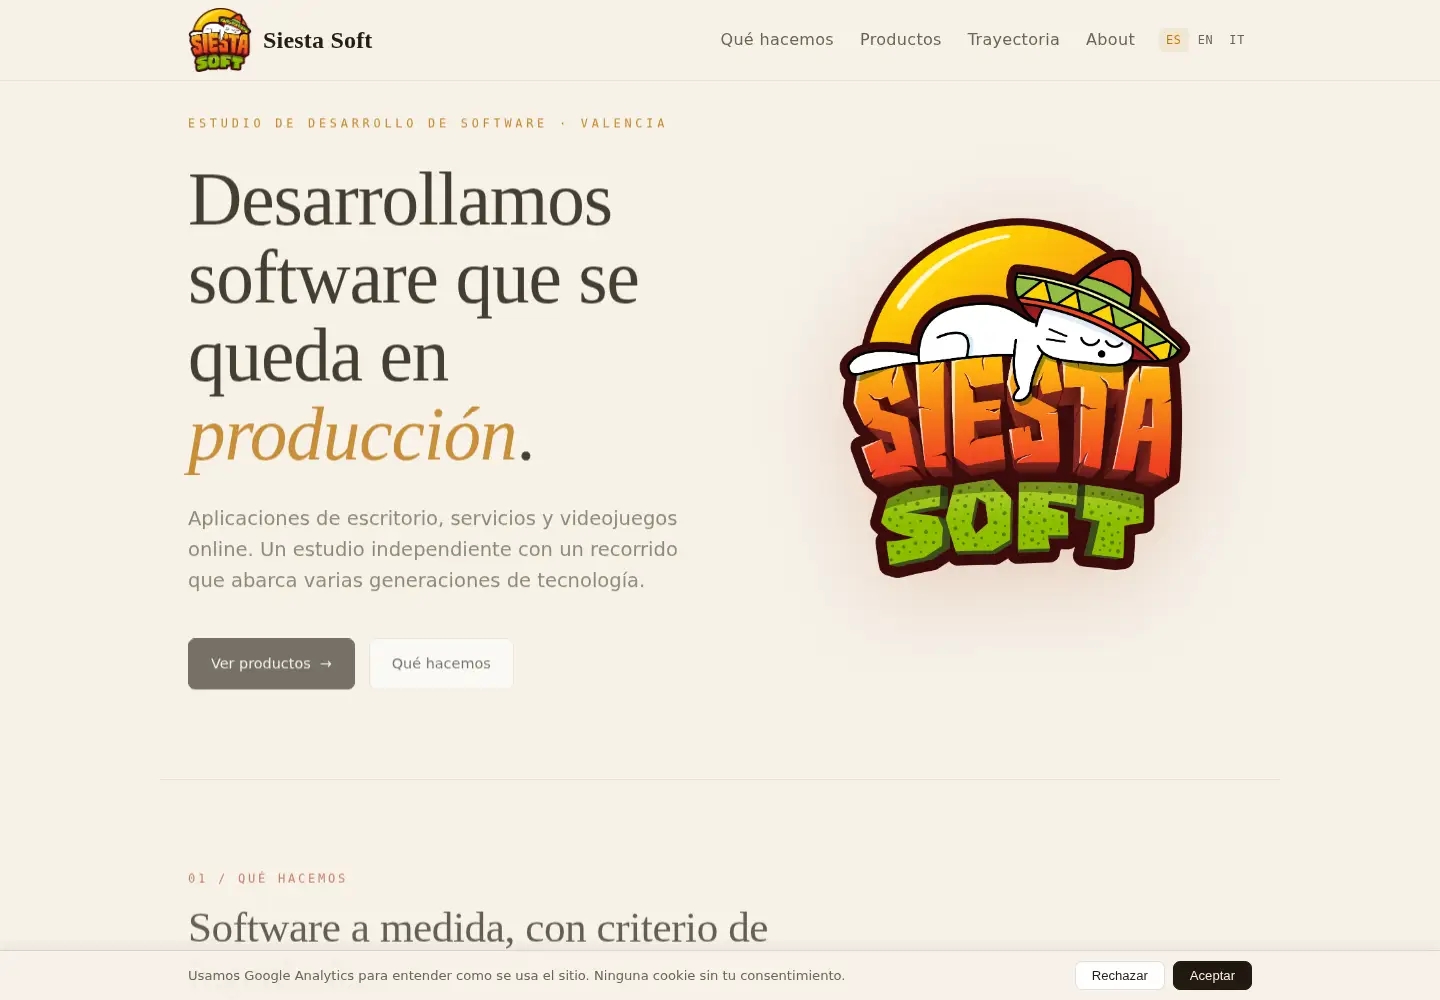Click the Estudio de desarrollo de software tagline
The image size is (1440, 1000).
[427, 123]
